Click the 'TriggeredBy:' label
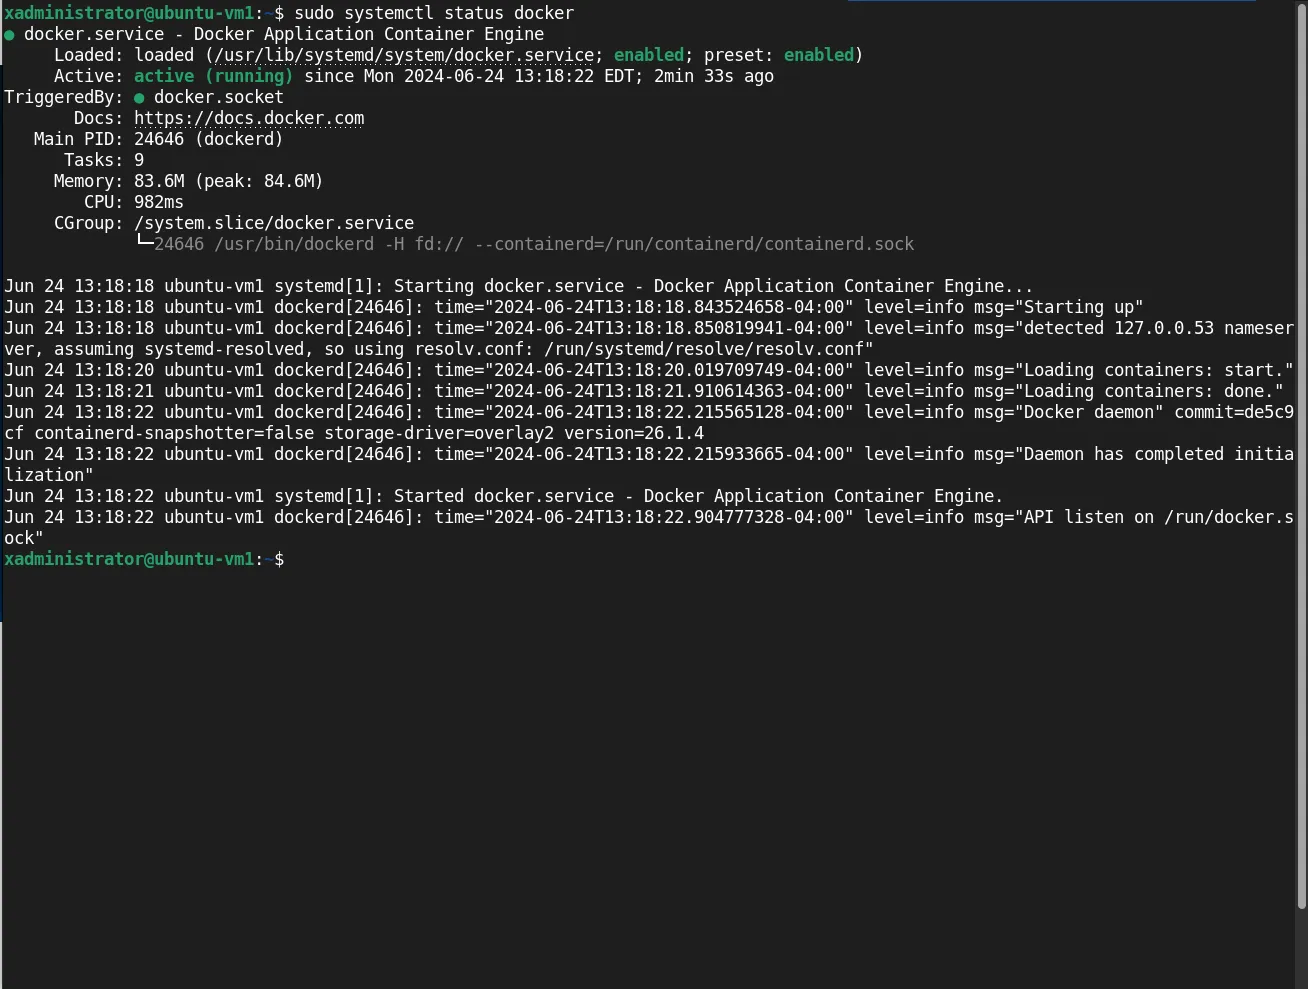1308x989 pixels. (64, 97)
